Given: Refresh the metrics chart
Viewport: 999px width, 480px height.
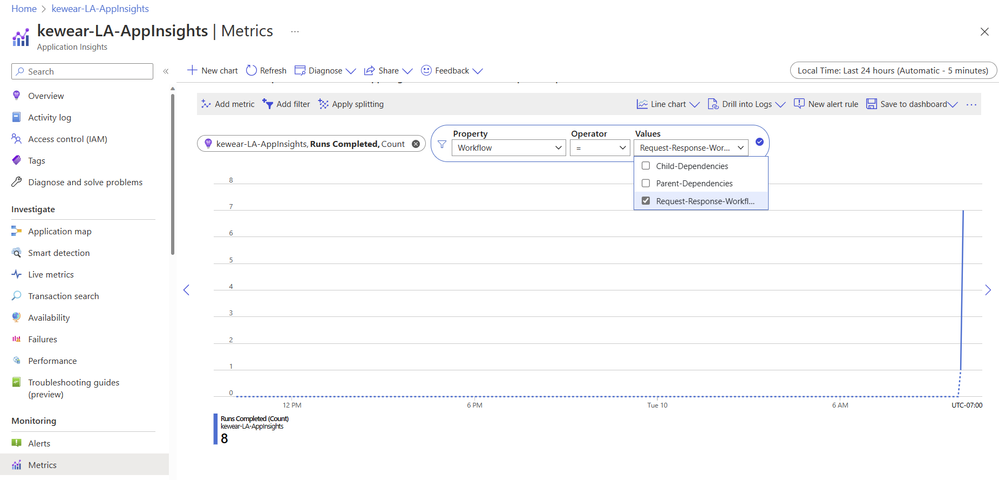Looking at the screenshot, I should click(266, 71).
